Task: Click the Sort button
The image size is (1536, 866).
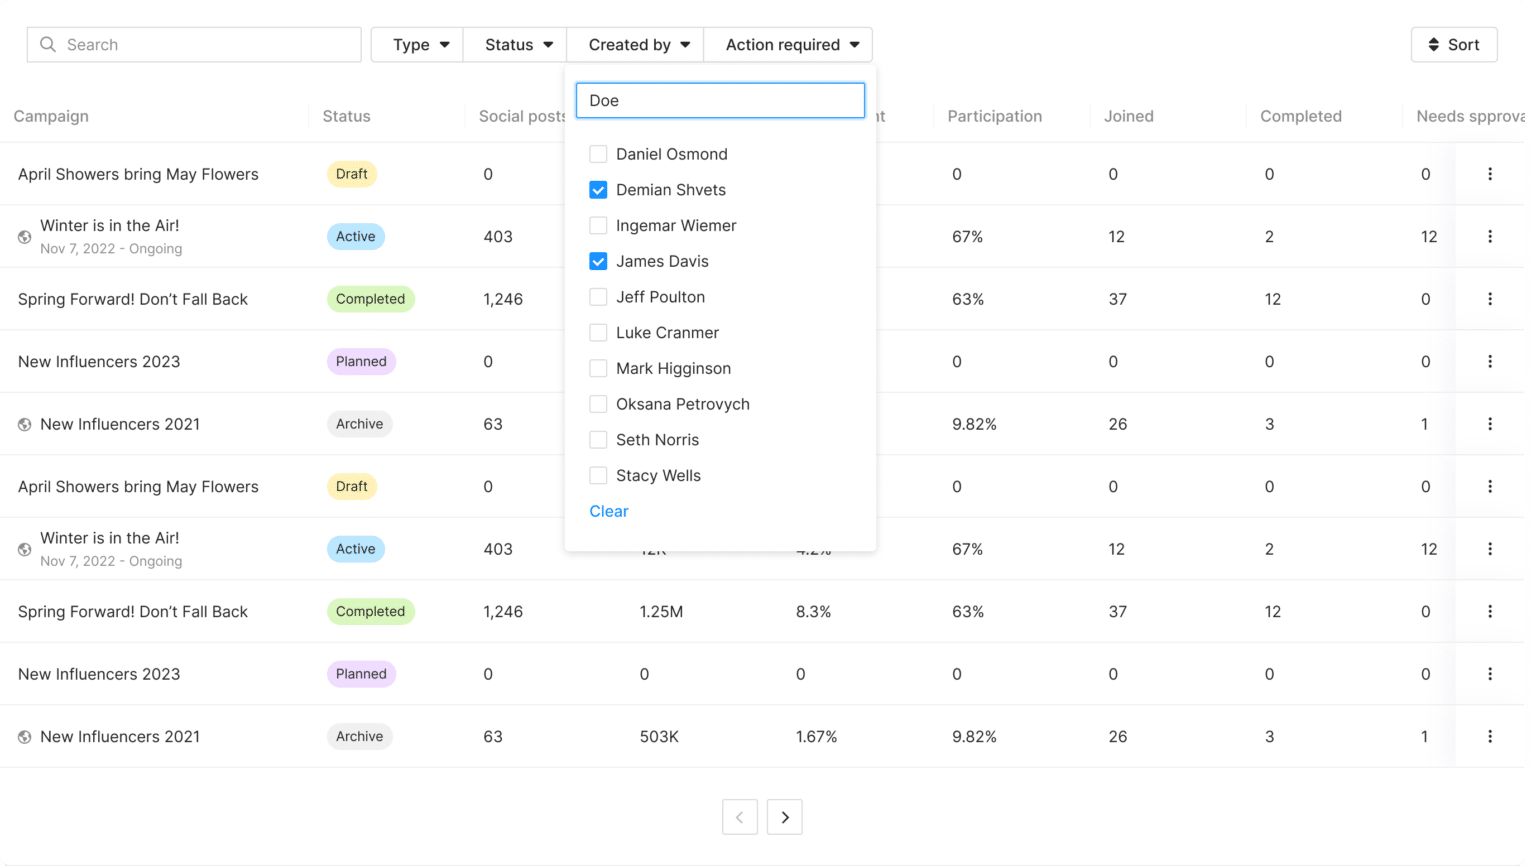Action: click(1453, 45)
